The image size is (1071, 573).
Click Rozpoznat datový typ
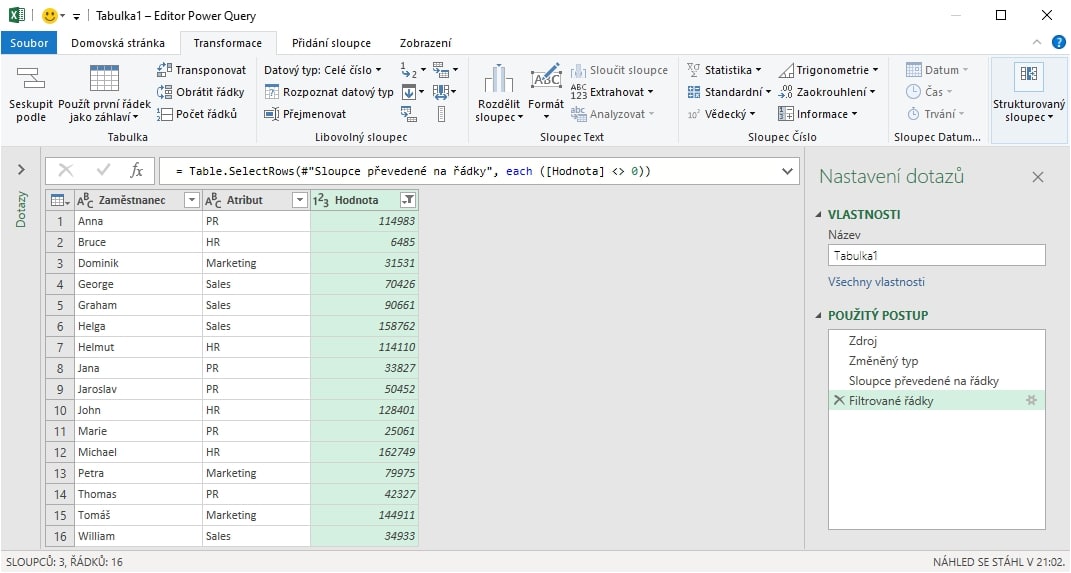click(329, 92)
